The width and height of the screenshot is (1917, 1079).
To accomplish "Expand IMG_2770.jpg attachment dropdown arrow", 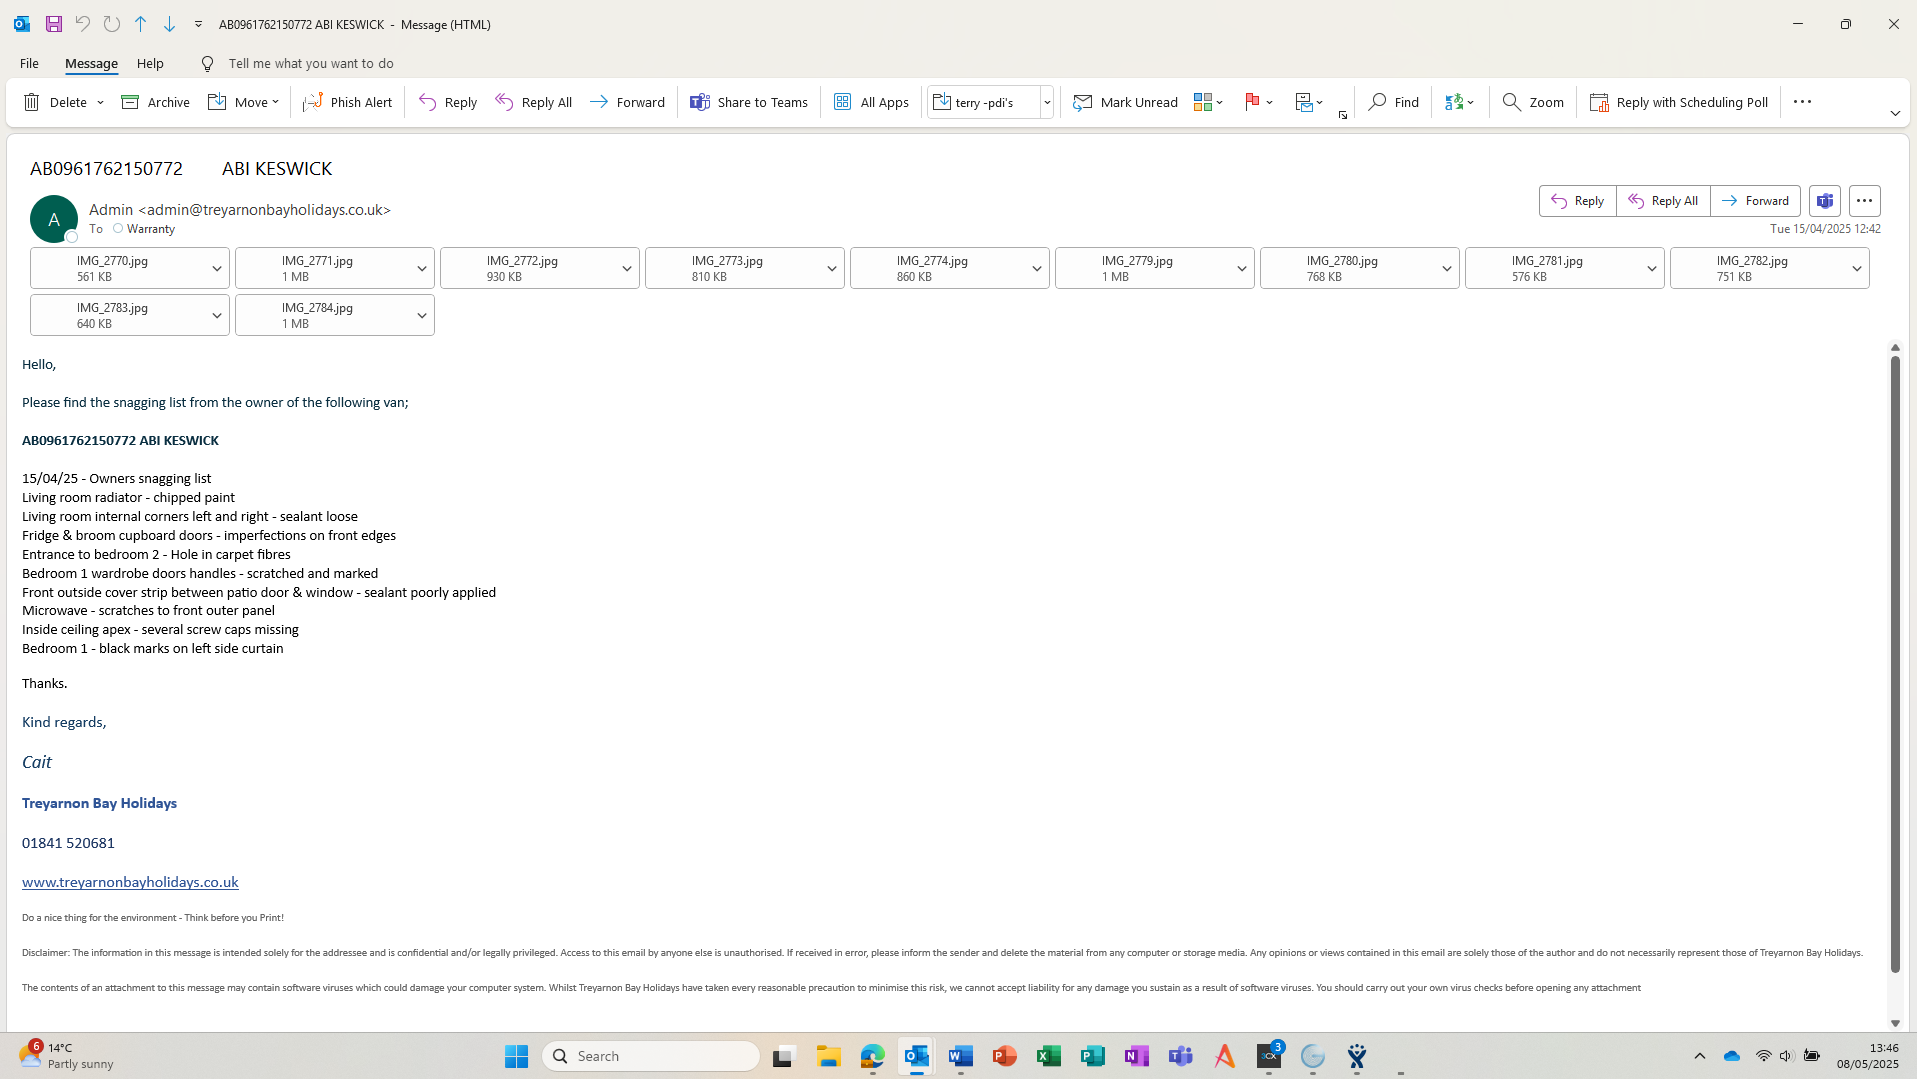I will click(x=216, y=268).
